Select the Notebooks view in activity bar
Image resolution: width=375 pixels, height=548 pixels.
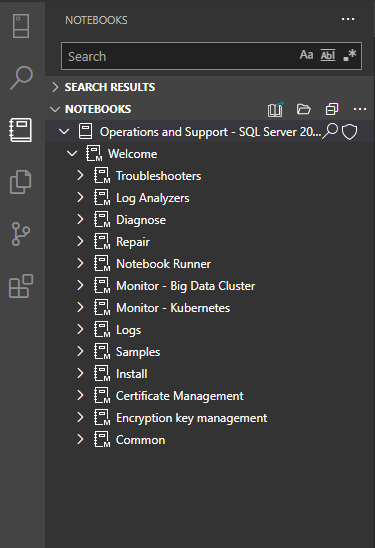tap(21, 130)
